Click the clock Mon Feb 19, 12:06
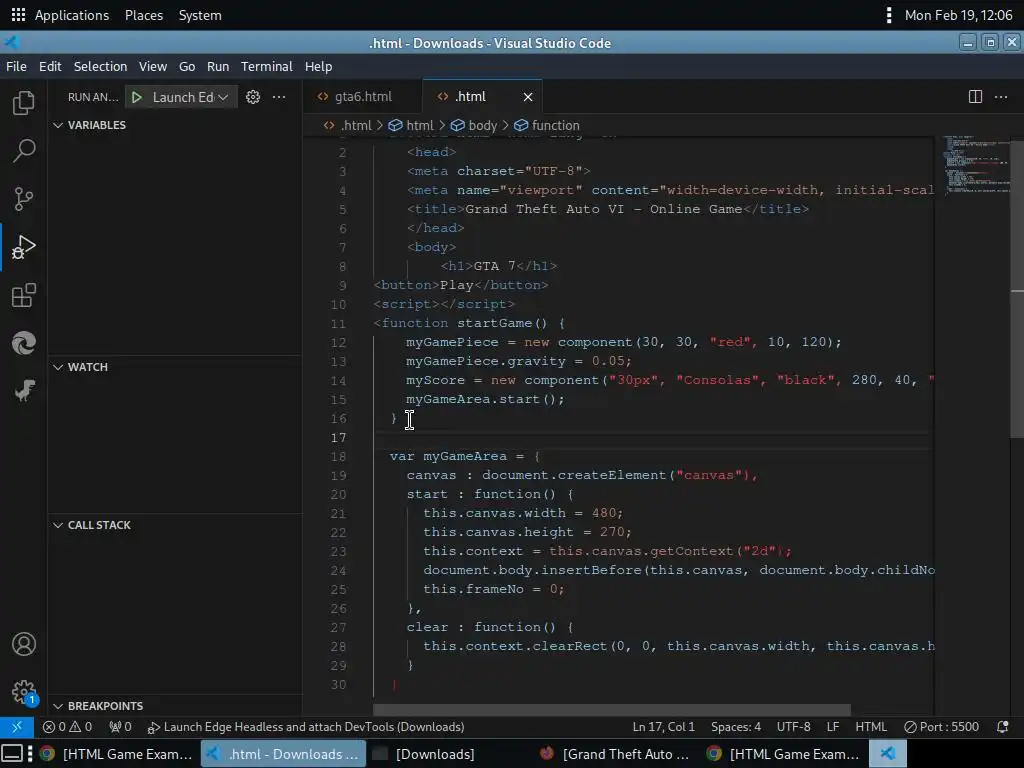This screenshot has width=1024, height=768. 958,15
